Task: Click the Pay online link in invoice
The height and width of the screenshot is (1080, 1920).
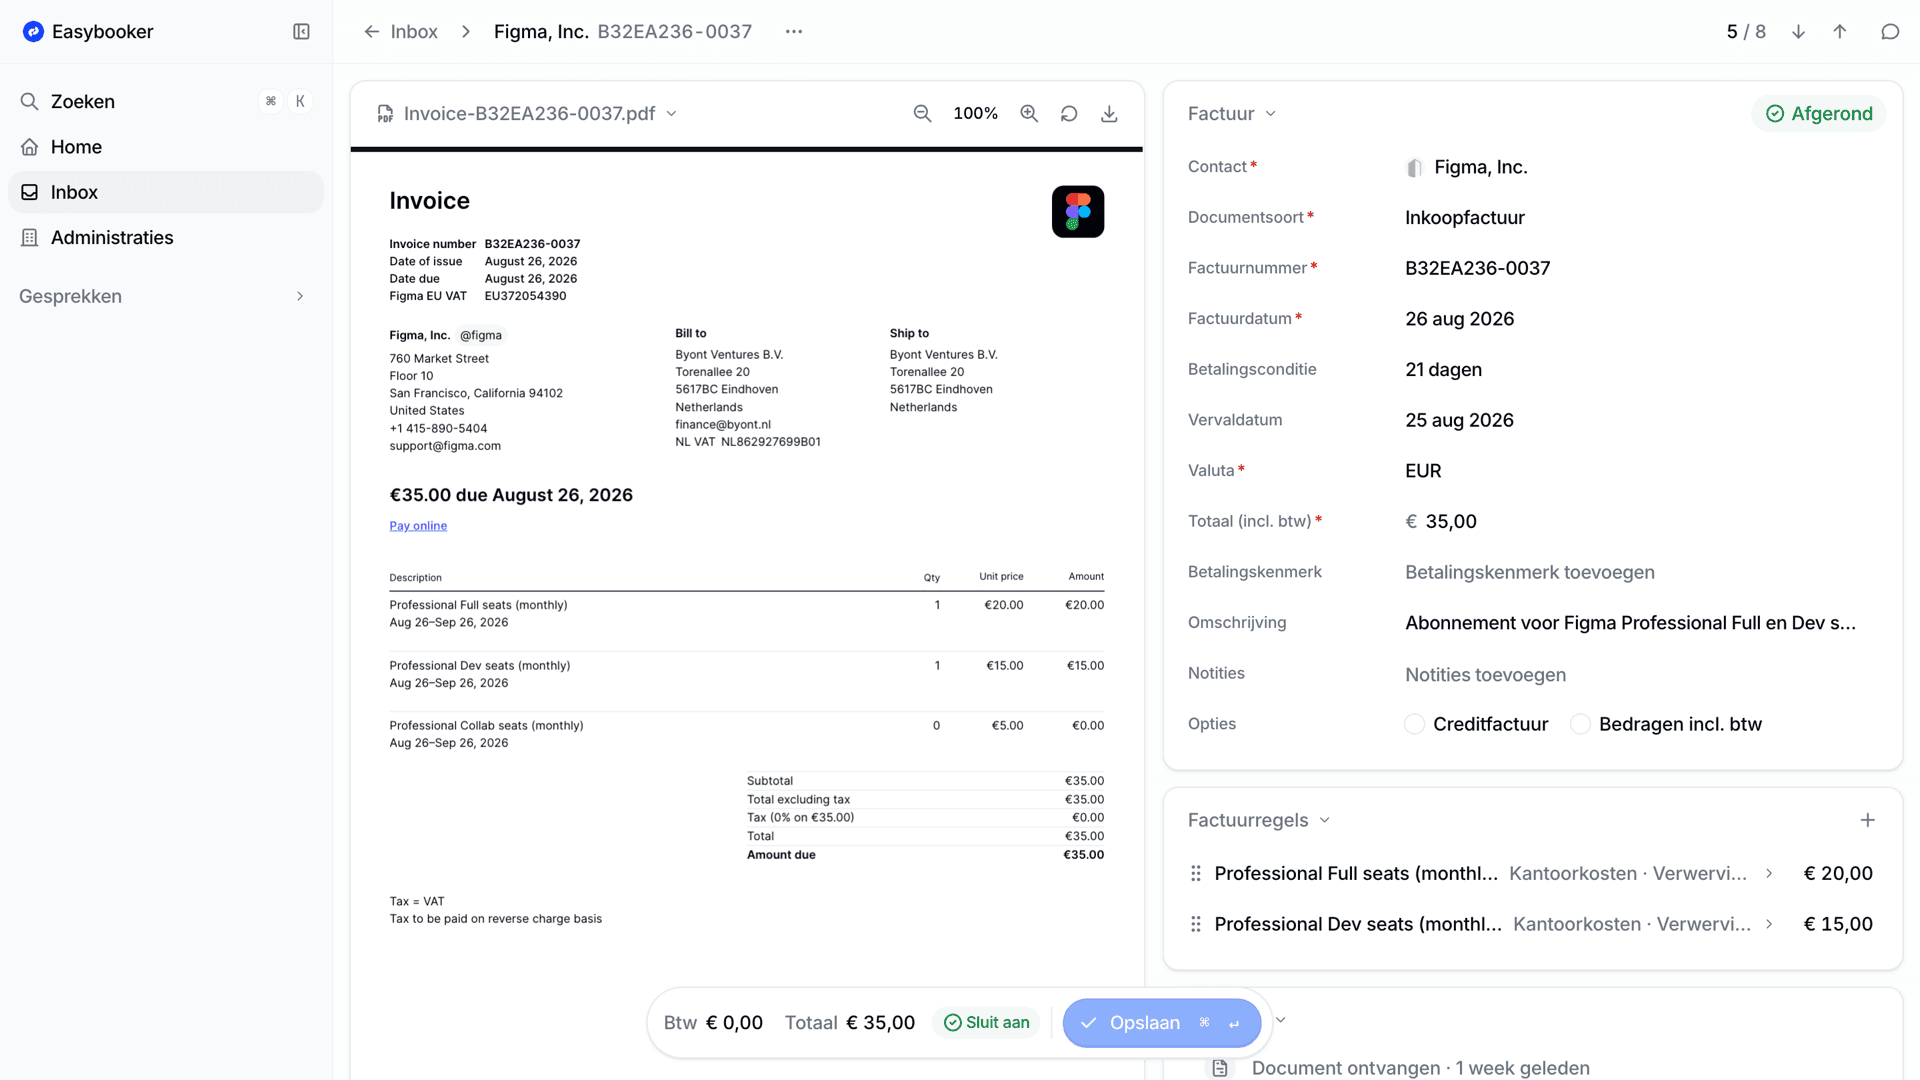Action: point(418,526)
